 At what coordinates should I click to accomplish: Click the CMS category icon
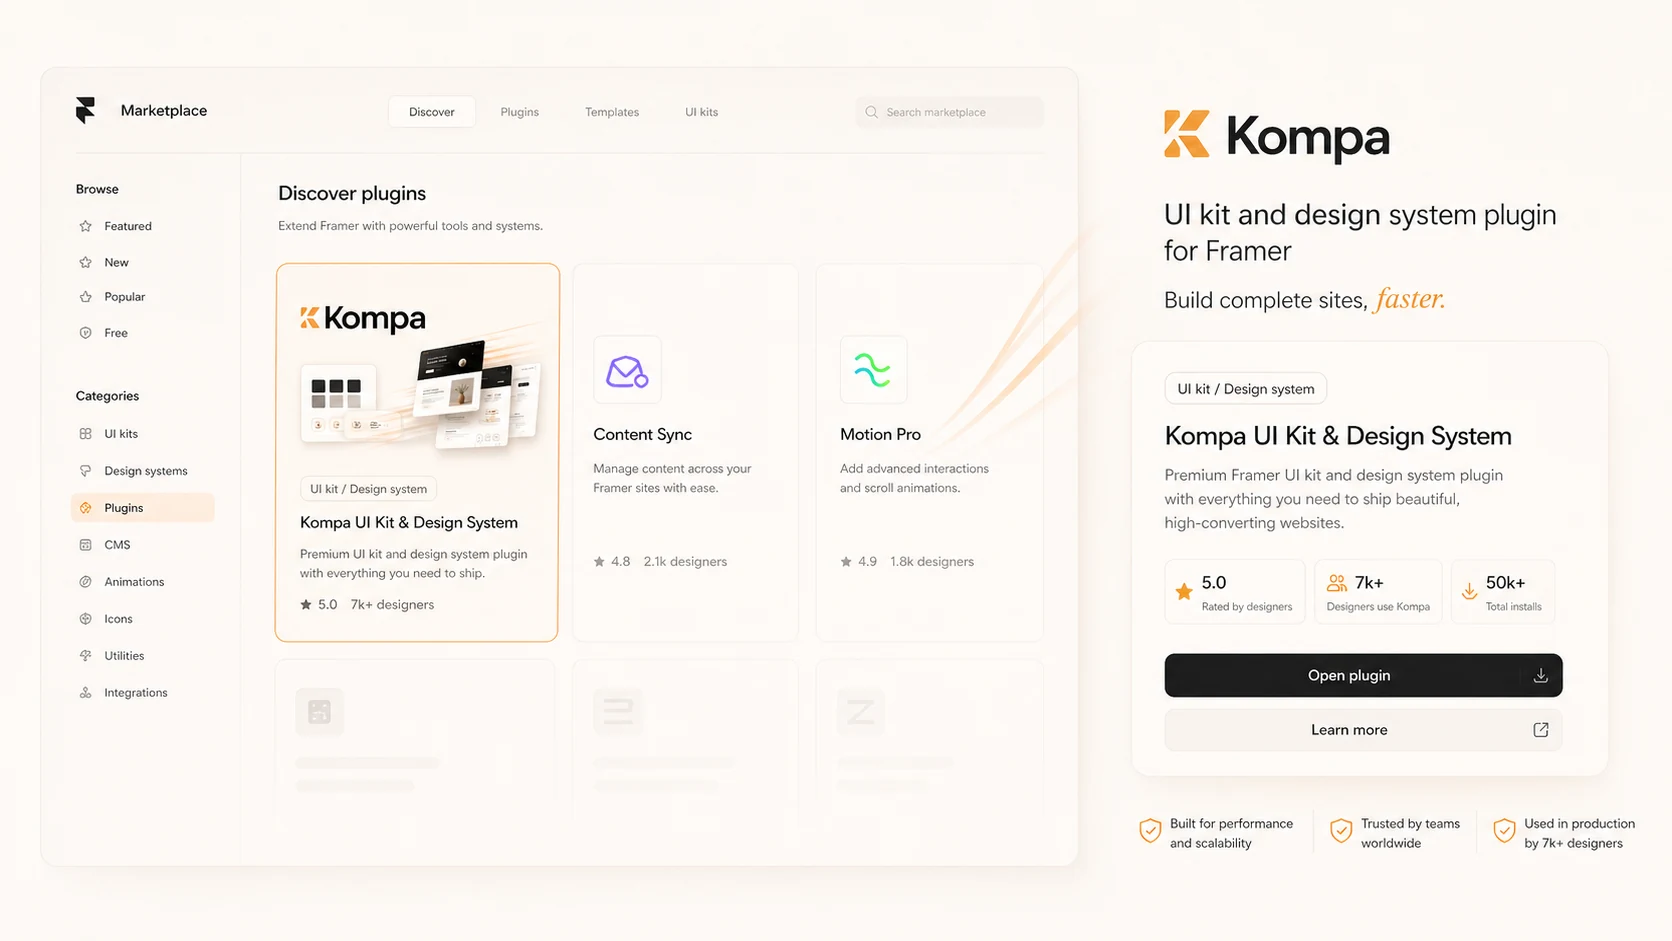tap(86, 545)
